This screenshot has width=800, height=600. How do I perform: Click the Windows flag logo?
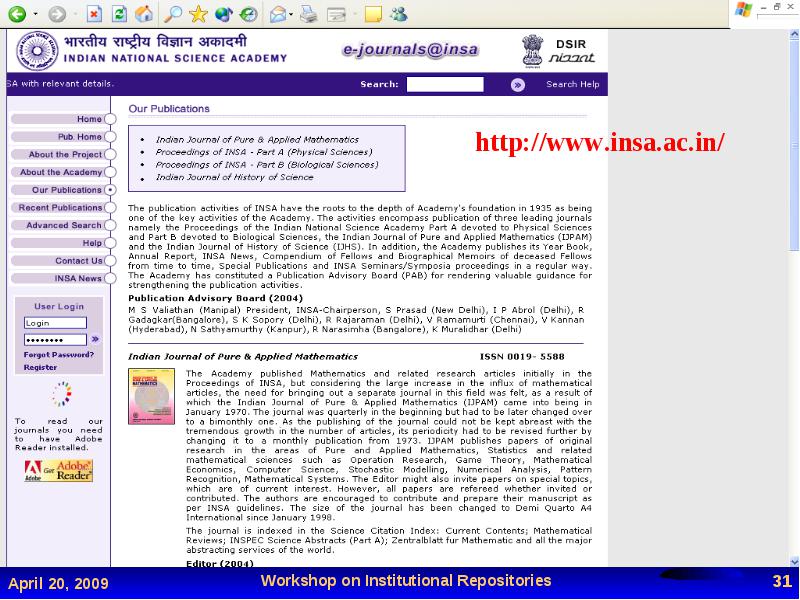click(x=744, y=10)
